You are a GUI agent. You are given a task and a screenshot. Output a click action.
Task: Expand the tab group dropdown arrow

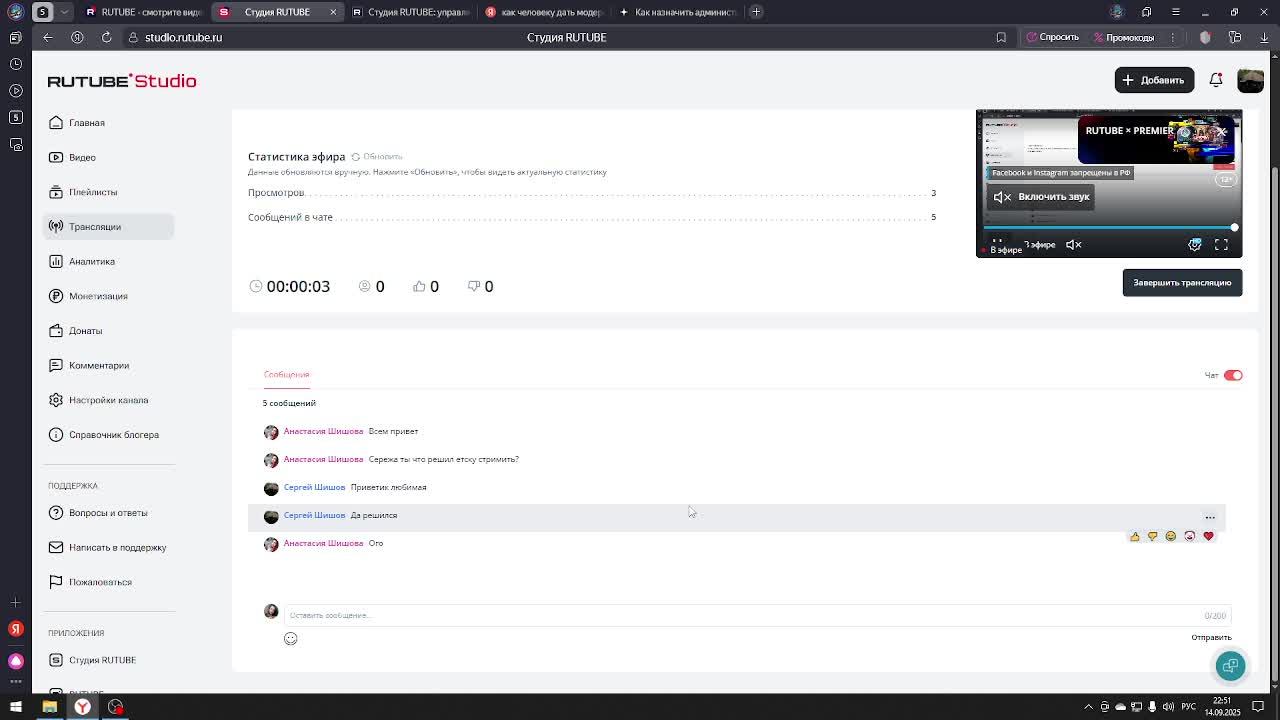(x=65, y=12)
